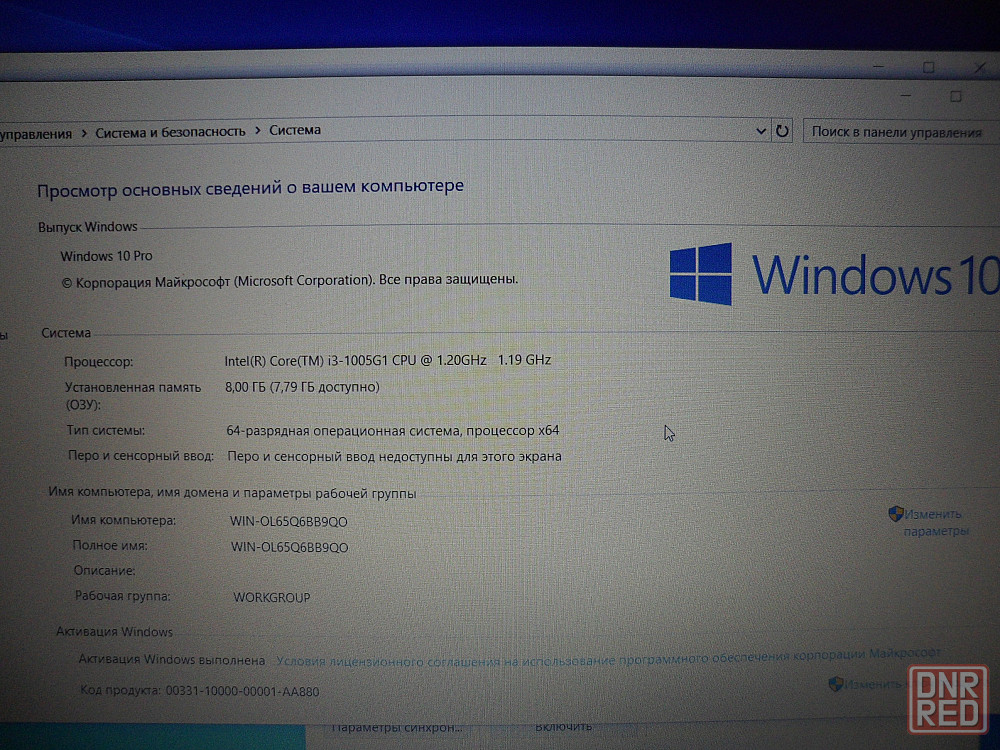Close the background window behind the 'Система' window
Viewport: 1000px width, 750px height.
980,67
